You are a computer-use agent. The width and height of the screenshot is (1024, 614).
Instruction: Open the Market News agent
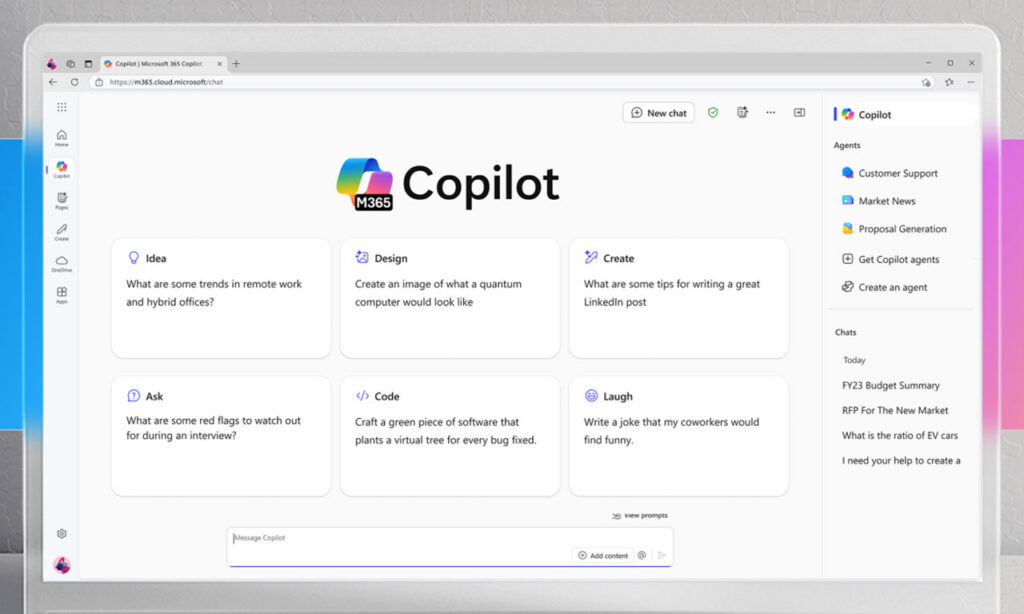tap(878, 201)
